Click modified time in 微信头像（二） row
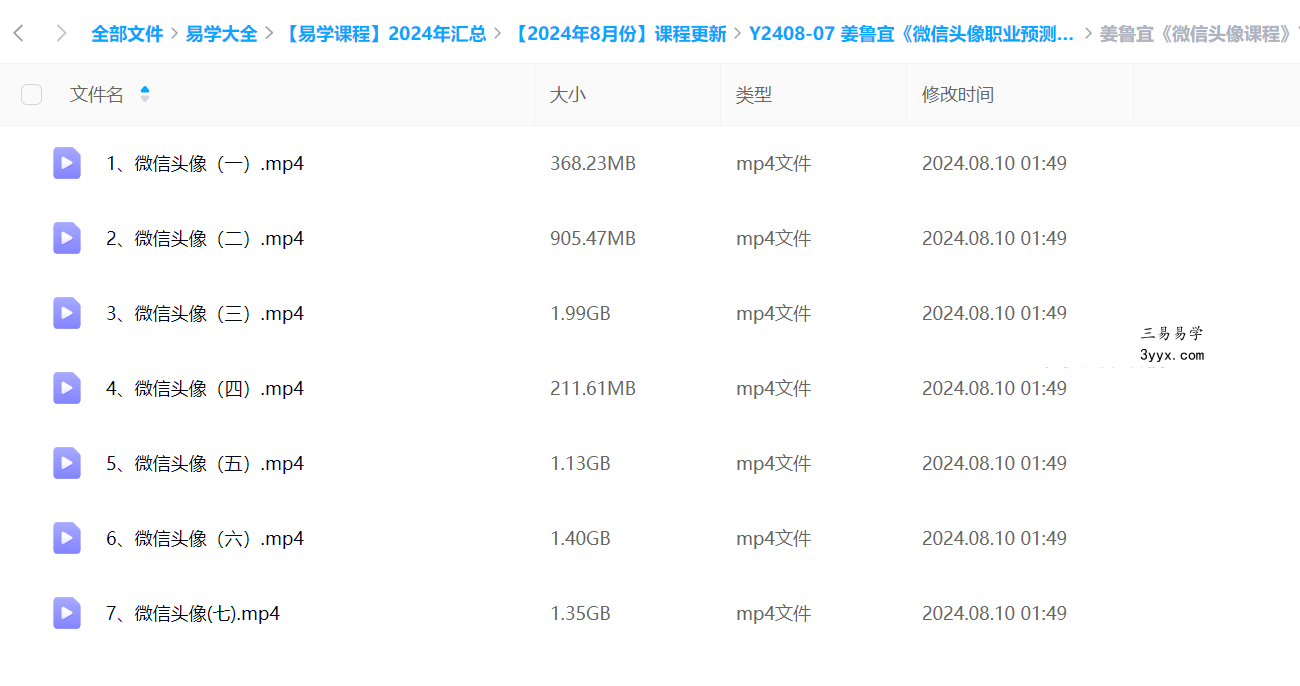 click(994, 238)
